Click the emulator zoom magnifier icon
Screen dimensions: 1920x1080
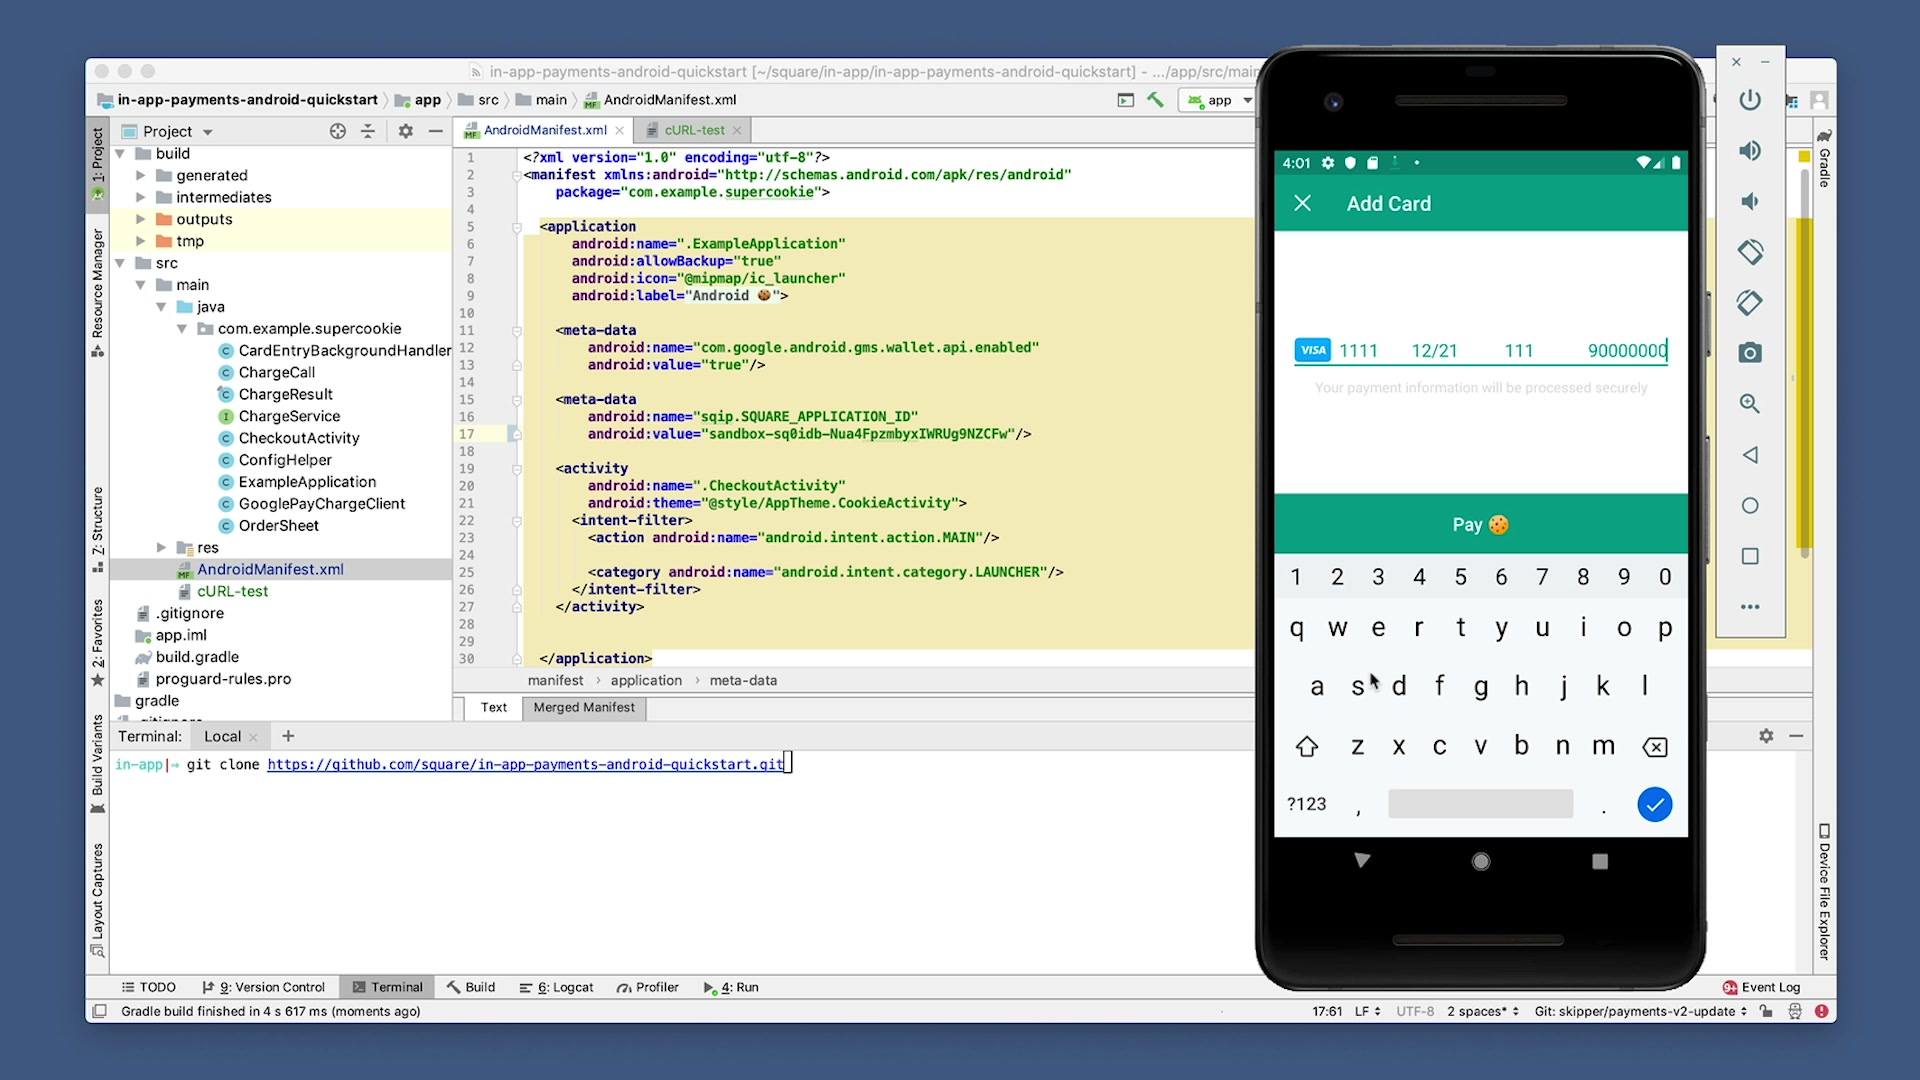pos(1749,403)
